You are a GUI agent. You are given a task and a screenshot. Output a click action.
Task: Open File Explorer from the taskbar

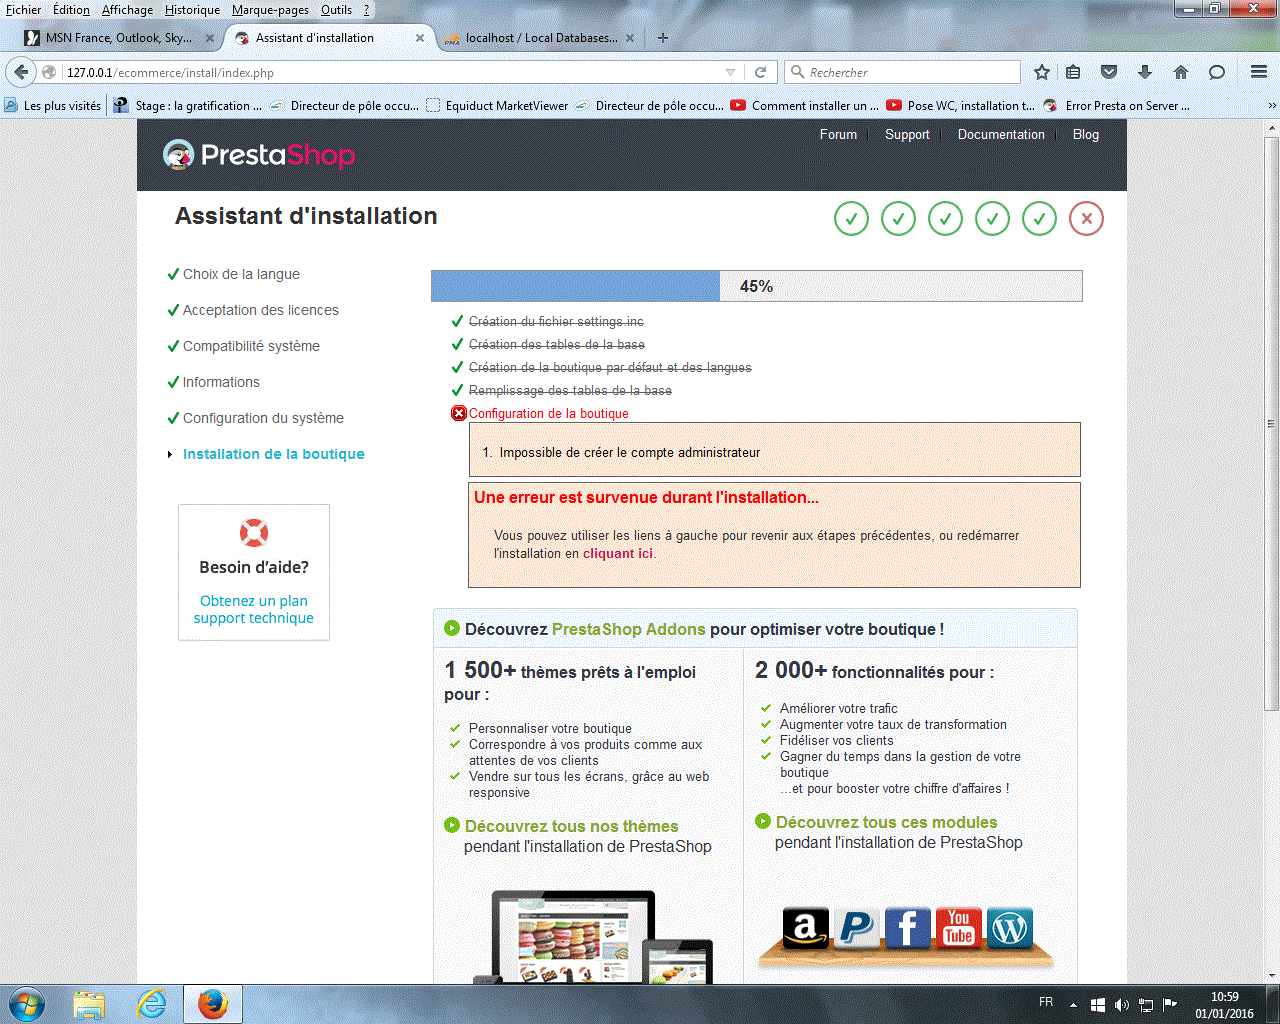point(89,1004)
